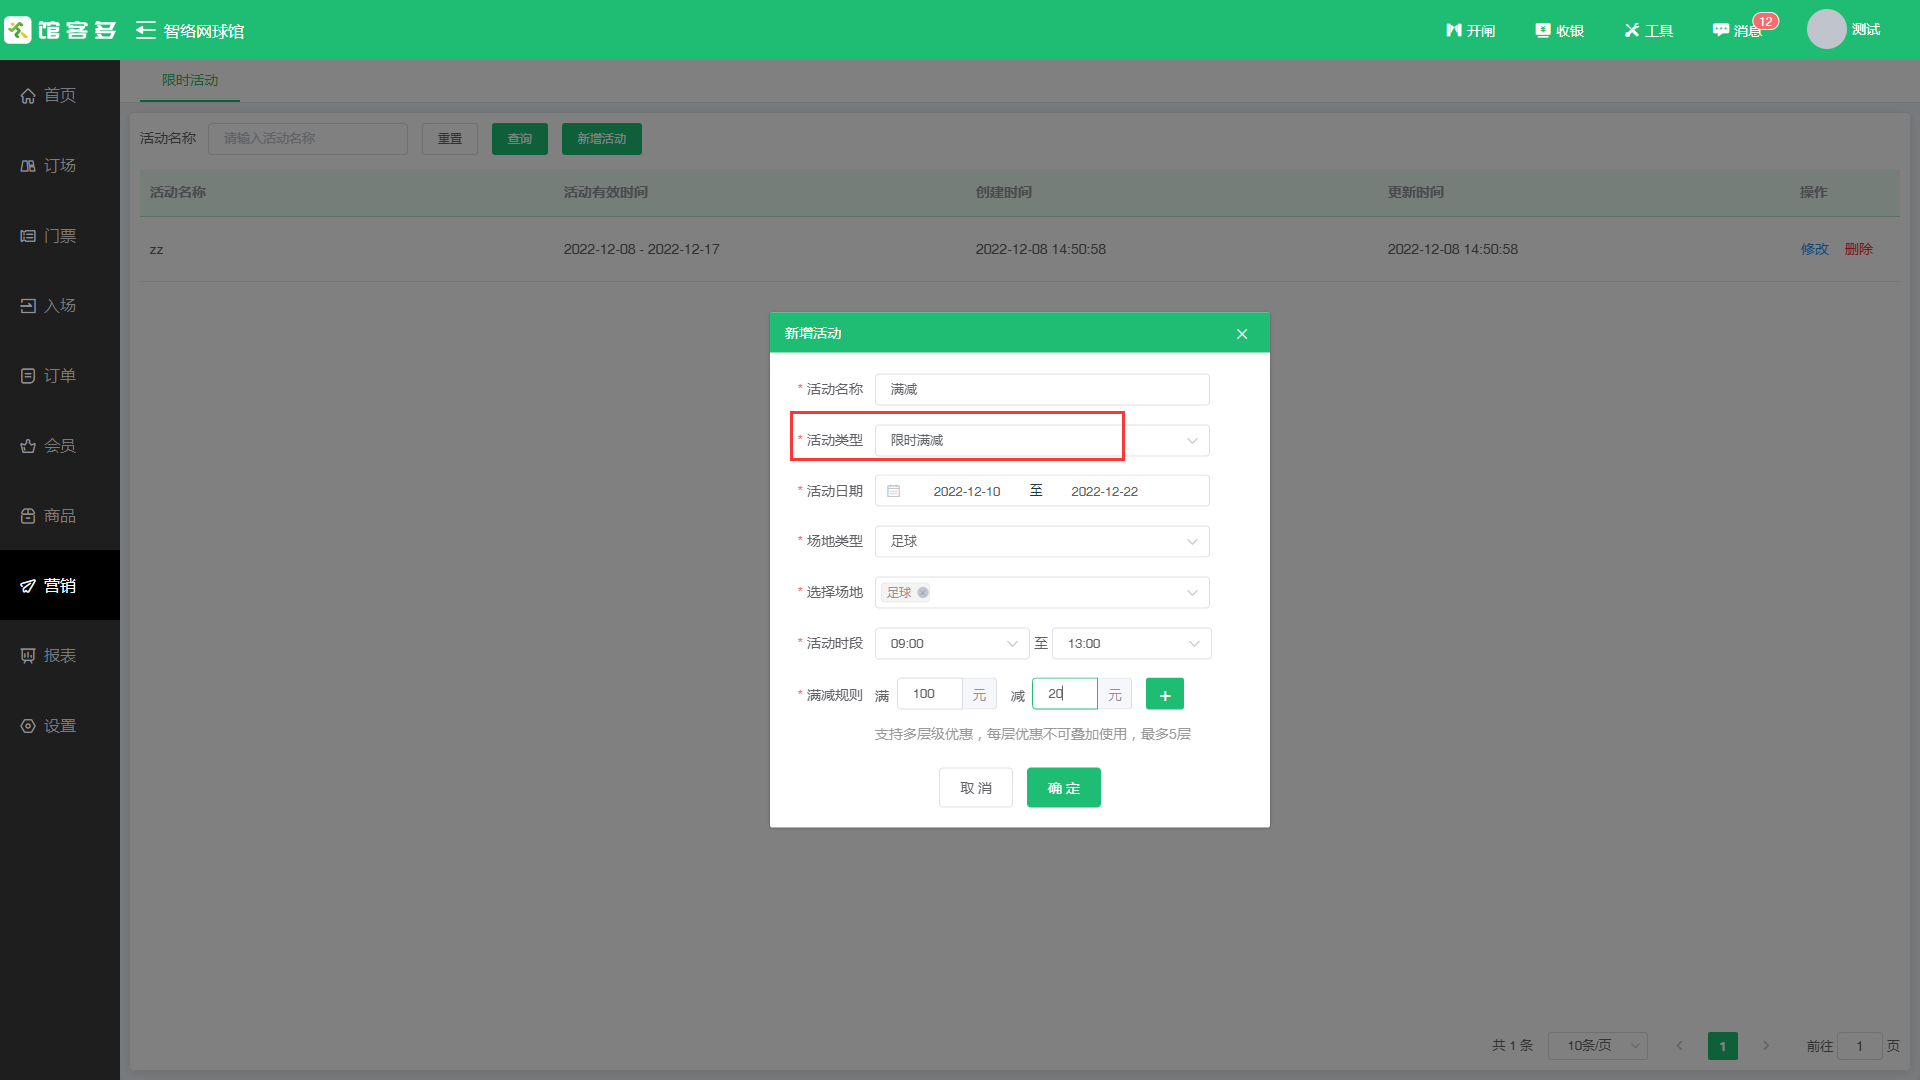The image size is (1920, 1080).
Task: Click the 活动名称 input in dialog
Action: click(1041, 390)
